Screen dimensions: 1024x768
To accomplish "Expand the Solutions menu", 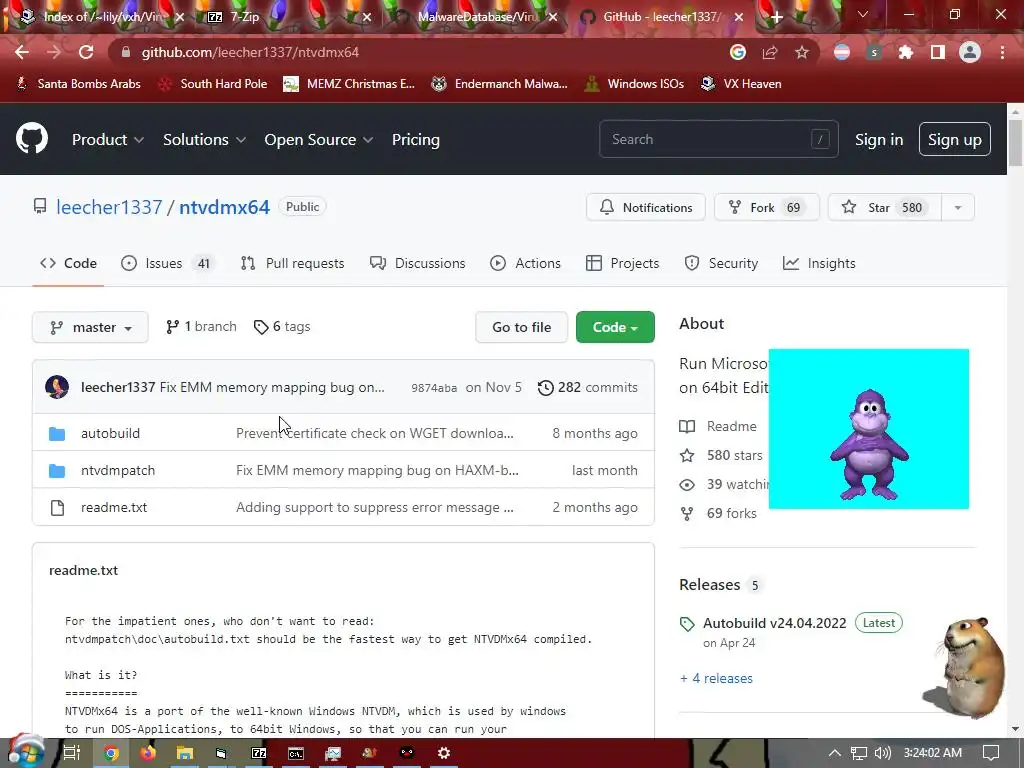I will pos(204,139).
